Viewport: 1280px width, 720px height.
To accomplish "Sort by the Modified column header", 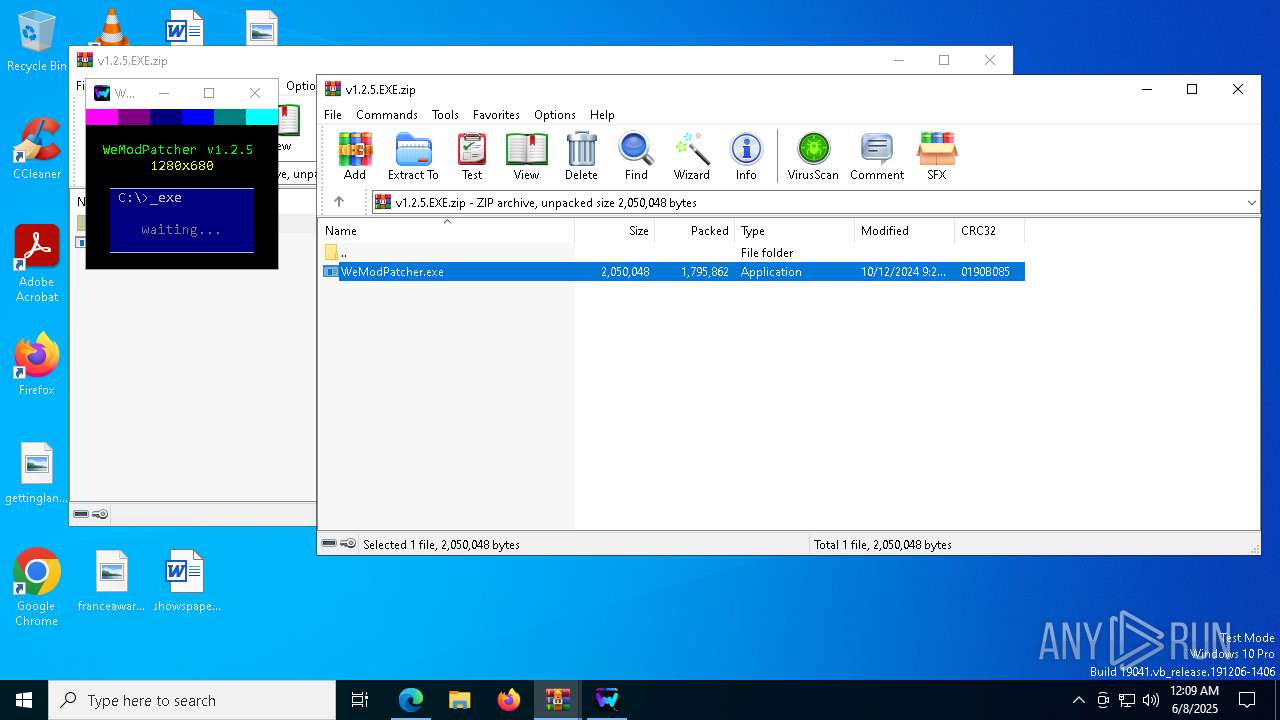I will [x=905, y=231].
